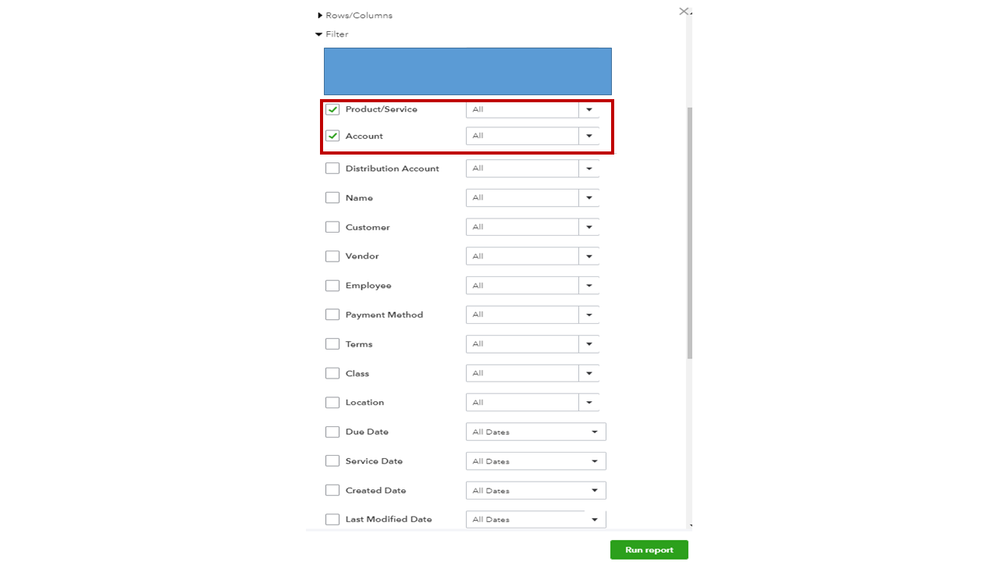
Task: Select the Class filter checkbox
Action: 333,373
